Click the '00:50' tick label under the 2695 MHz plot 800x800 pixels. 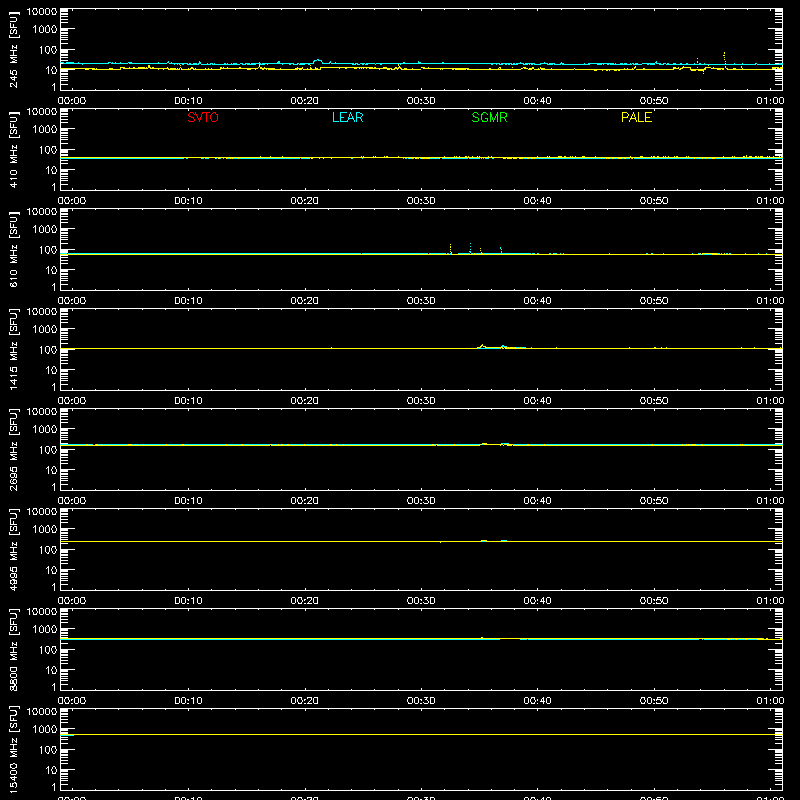tap(654, 501)
